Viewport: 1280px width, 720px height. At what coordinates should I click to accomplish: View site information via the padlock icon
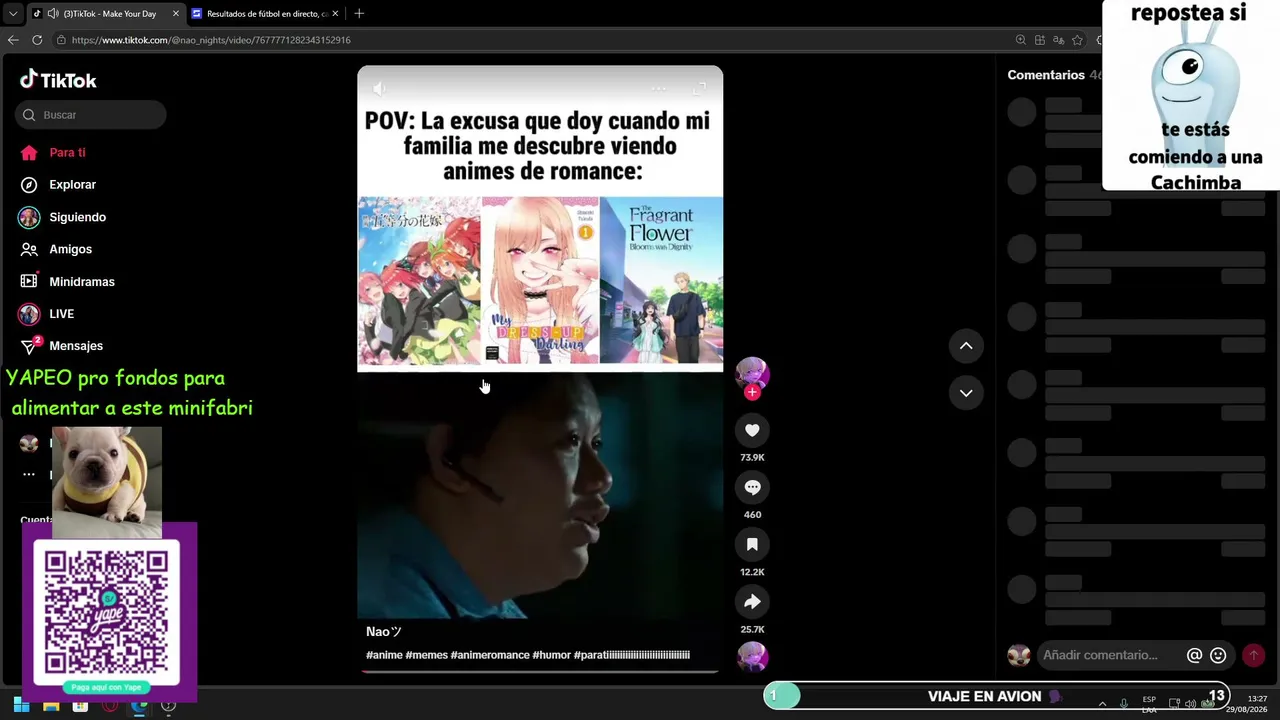point(61,40)
